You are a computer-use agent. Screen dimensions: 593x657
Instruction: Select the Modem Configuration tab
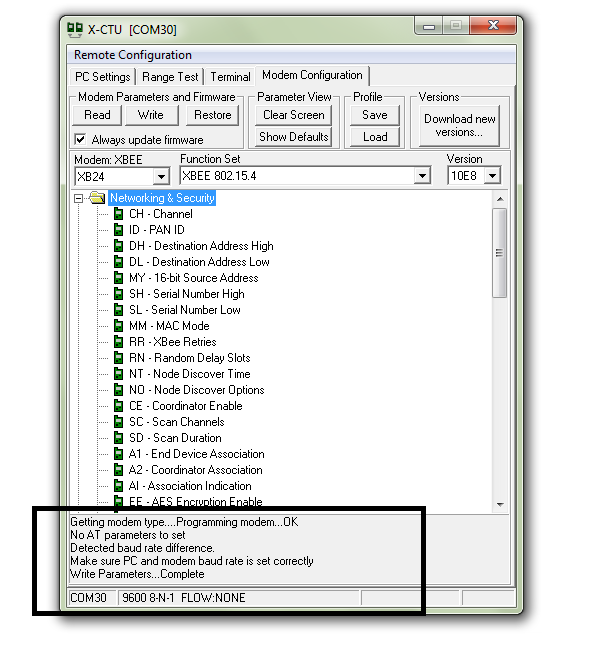(x=312, y=75)
